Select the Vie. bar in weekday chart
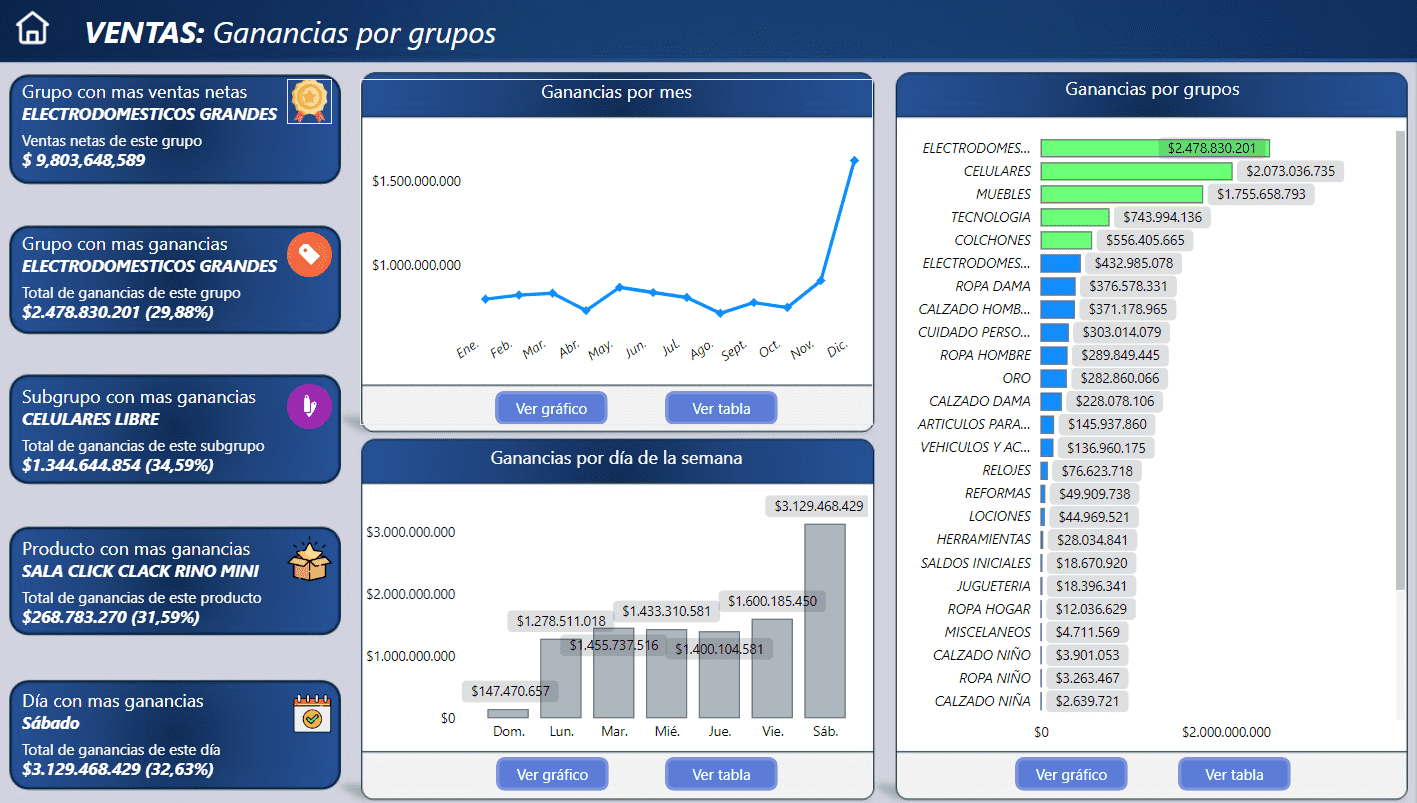 tap(772, 668)
